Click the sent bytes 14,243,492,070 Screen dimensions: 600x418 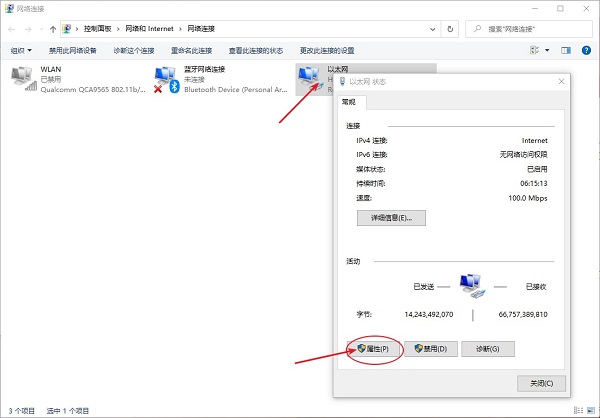[429, 315]
